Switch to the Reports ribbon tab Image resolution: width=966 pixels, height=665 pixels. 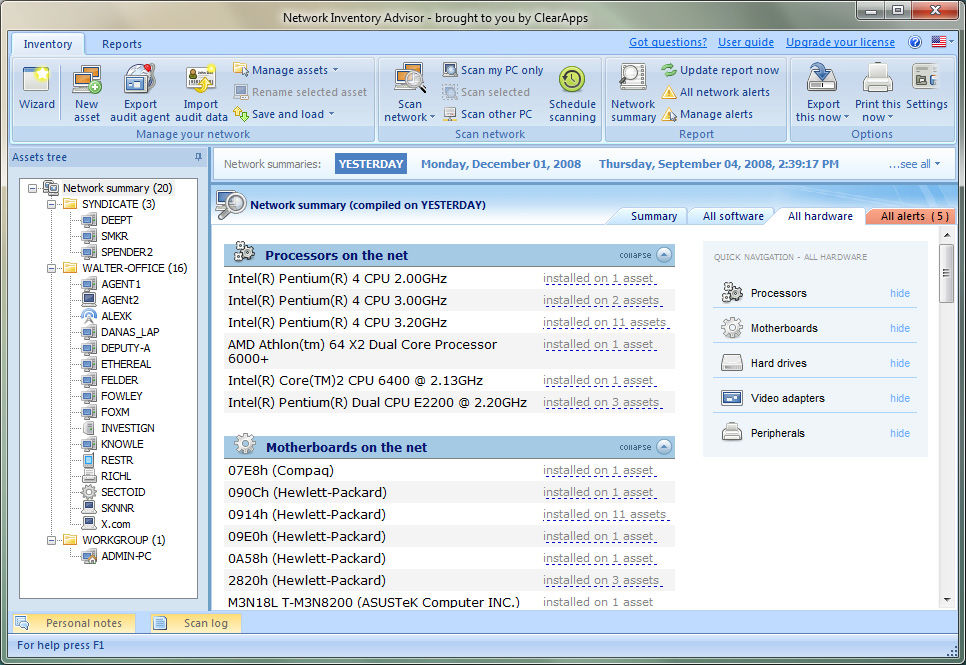point(122,44)
